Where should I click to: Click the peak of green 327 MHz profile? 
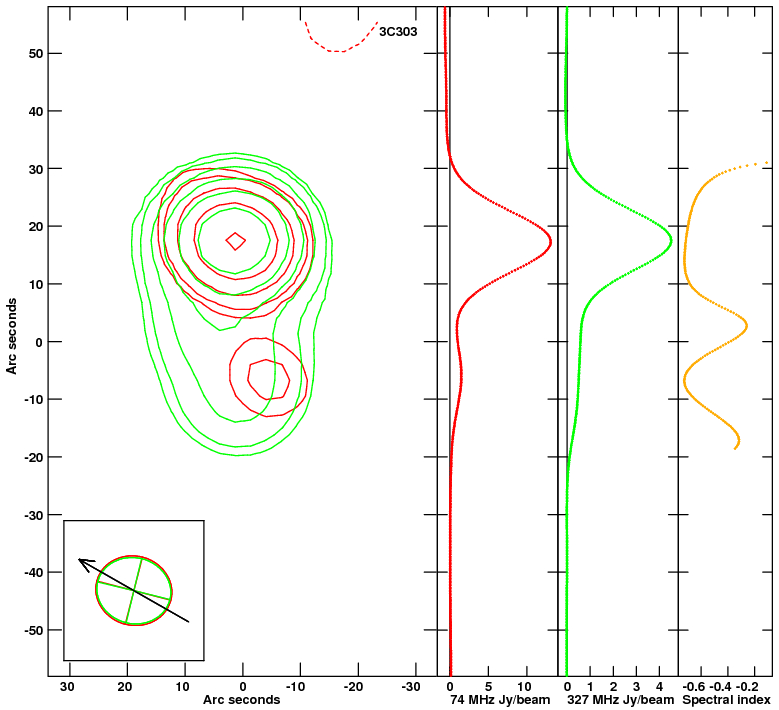[671, 241]
